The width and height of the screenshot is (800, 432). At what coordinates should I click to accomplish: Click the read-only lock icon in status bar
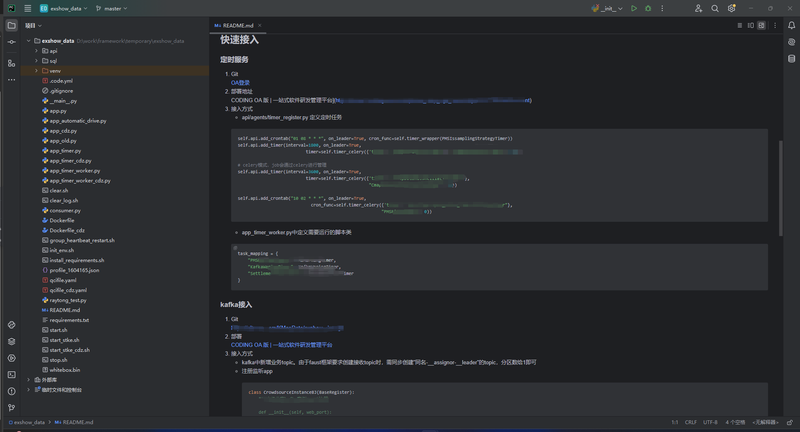(x=790, y=422)
